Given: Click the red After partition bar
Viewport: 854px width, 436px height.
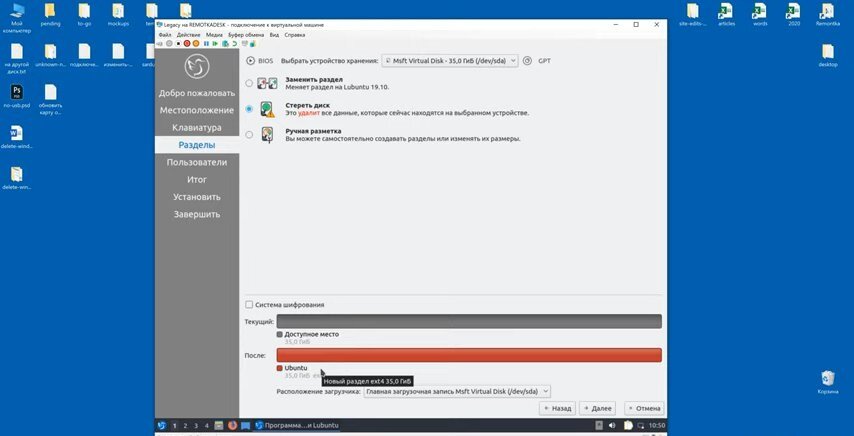Looking at the screenshot, I should (469, 355).
